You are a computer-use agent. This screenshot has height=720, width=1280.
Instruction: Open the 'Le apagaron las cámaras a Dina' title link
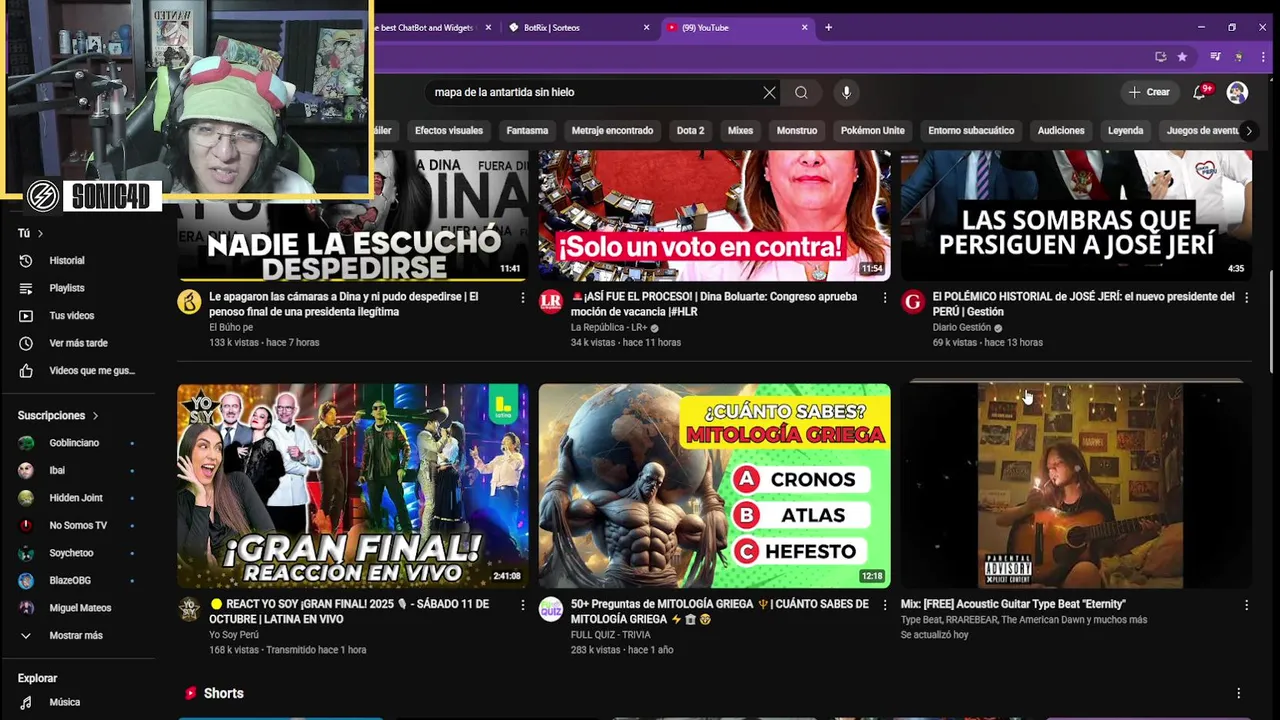[344, 304]
